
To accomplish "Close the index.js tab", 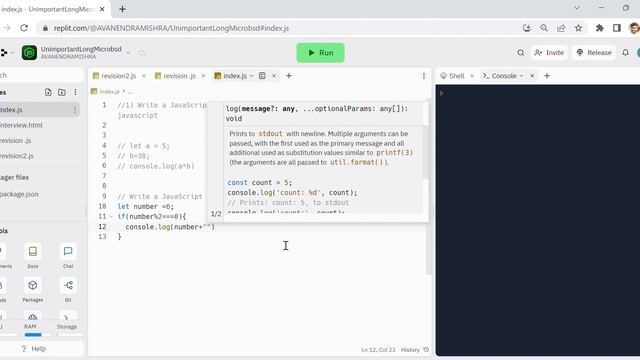I will coord(274,76).
